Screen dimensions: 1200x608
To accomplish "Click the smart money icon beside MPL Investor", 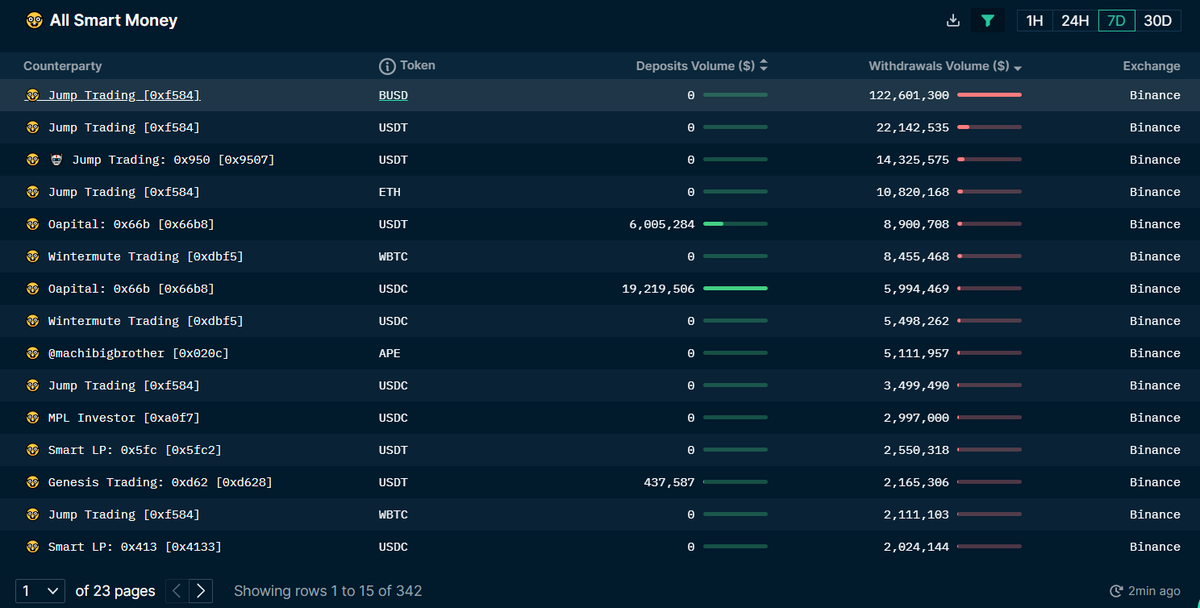I will pyautogui.click(x=32, y=418).
